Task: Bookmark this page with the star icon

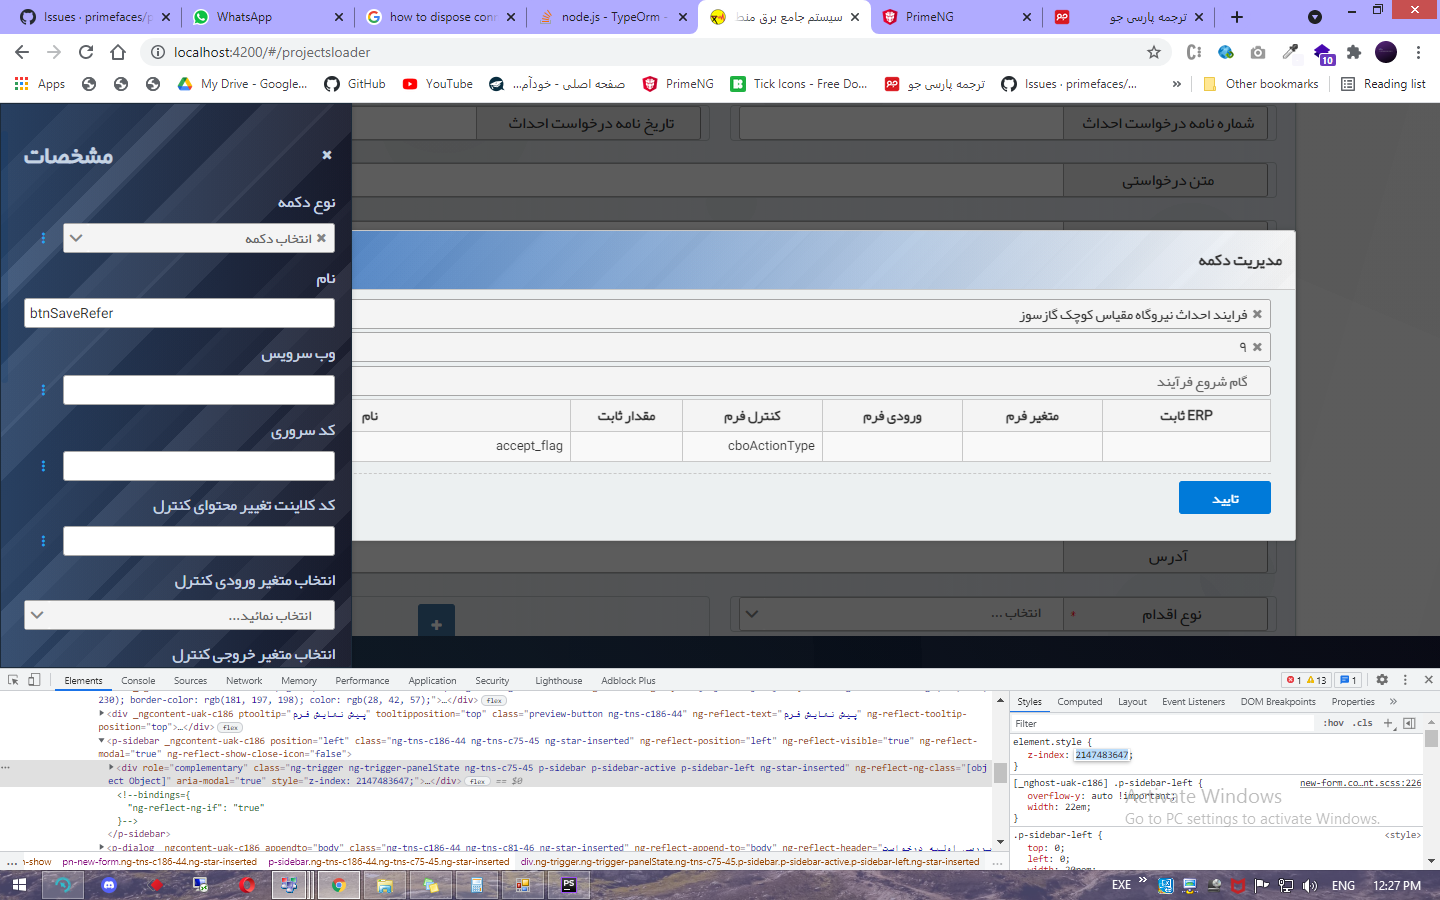Action: pos(1154,52)
